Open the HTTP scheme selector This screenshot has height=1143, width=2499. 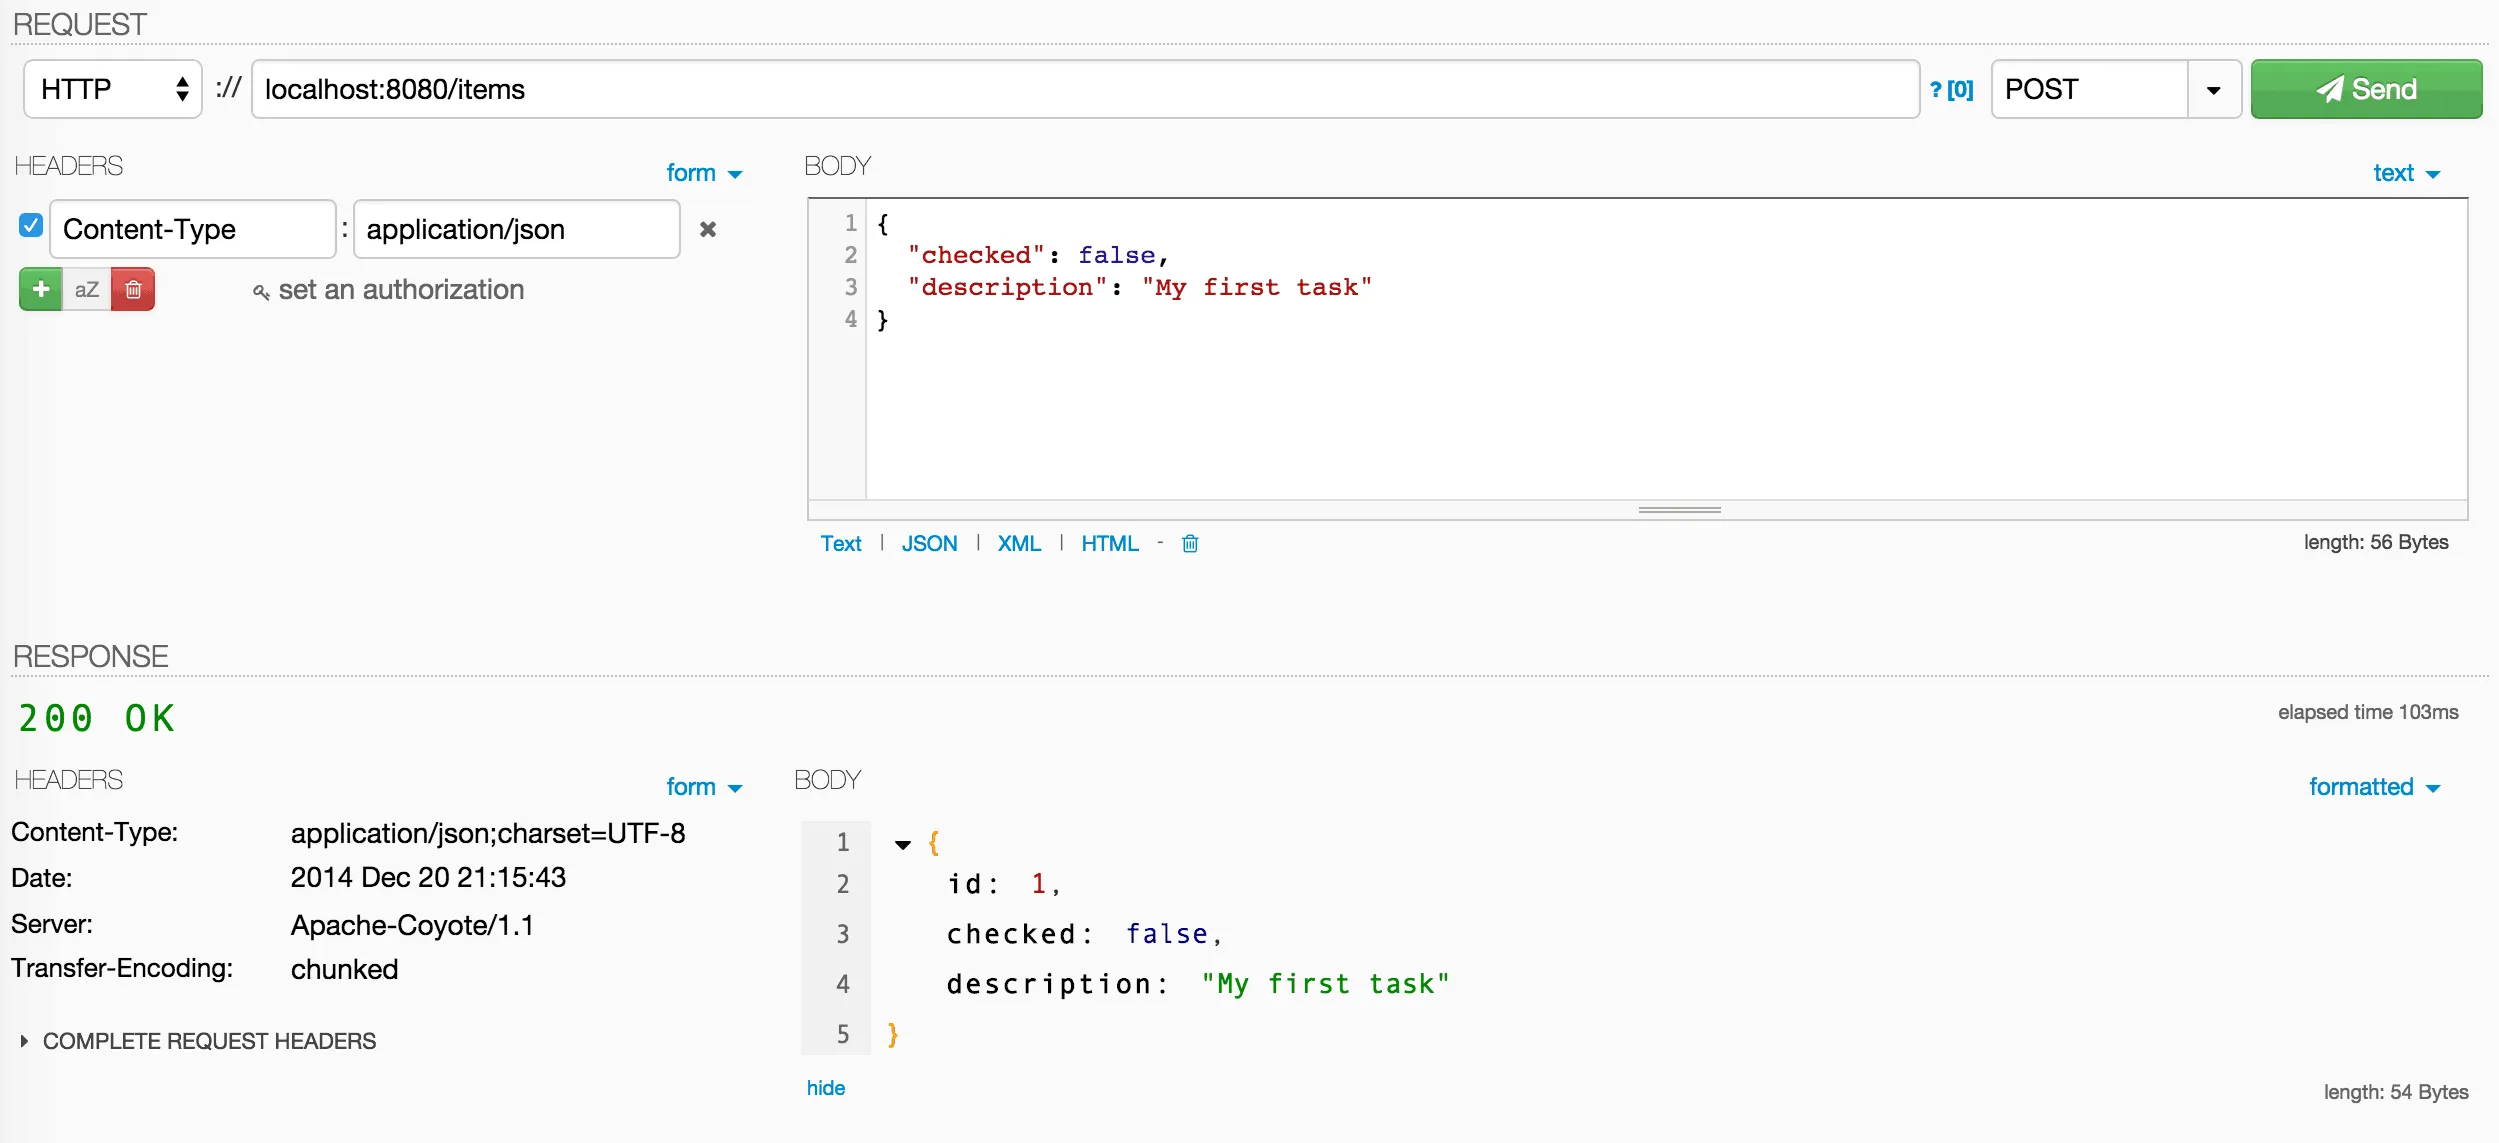(x=113, y=90)
